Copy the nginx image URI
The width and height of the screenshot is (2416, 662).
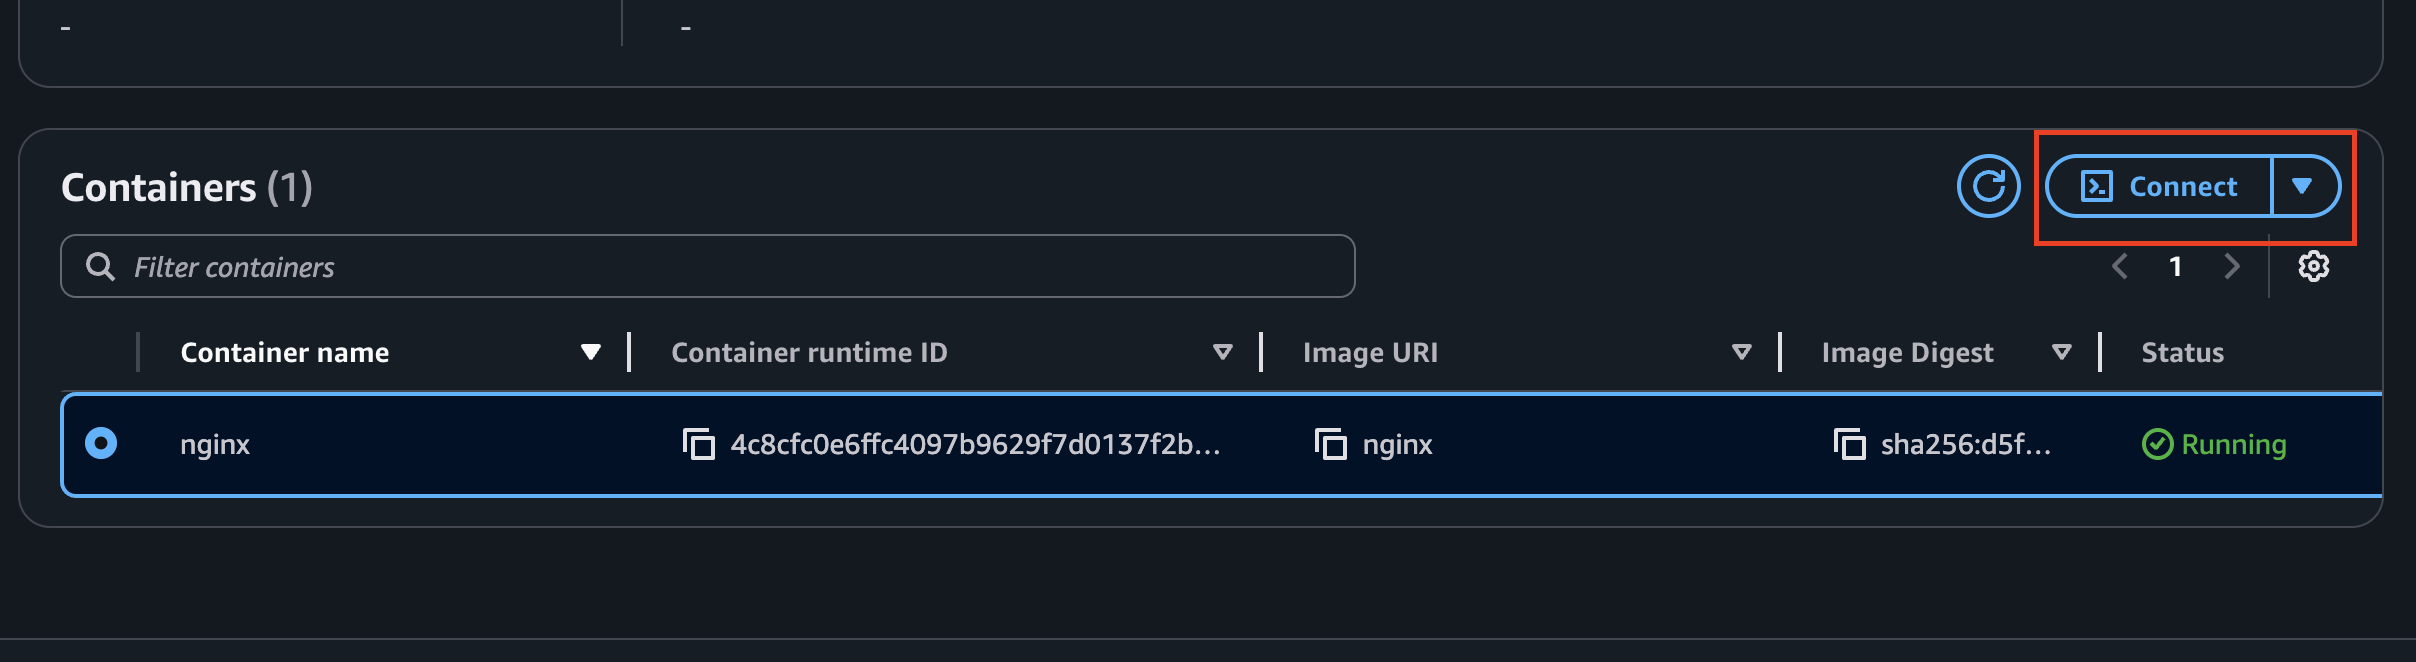click(1331, 444)
